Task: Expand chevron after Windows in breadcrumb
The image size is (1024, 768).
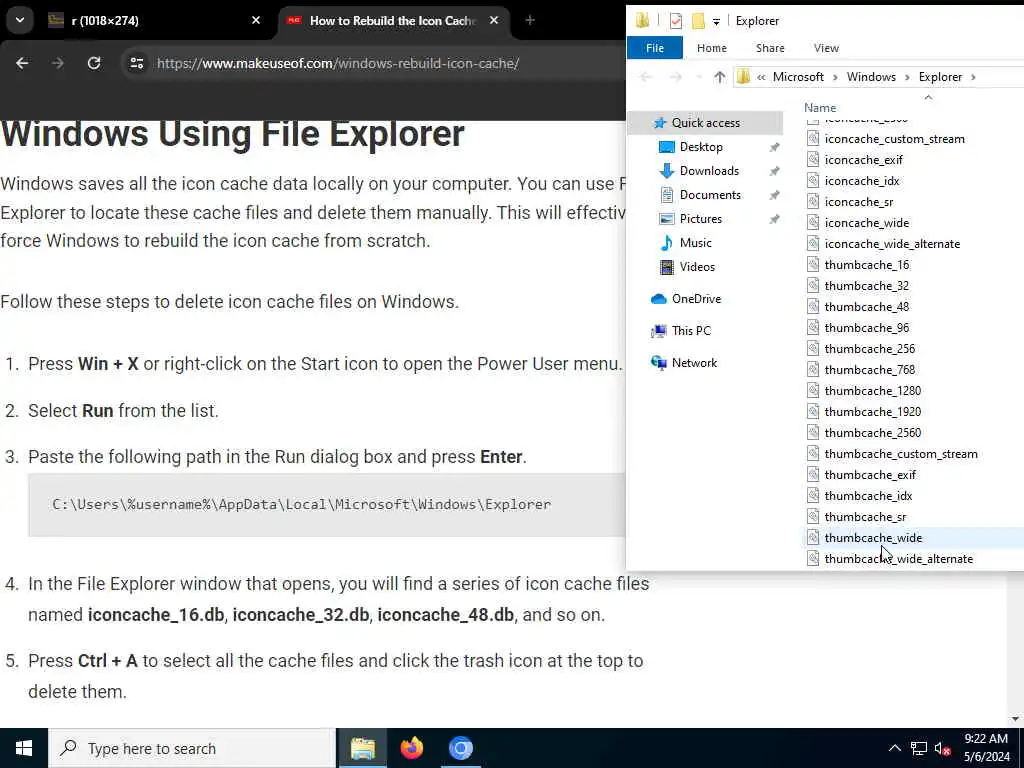Action: coord(907,77)
